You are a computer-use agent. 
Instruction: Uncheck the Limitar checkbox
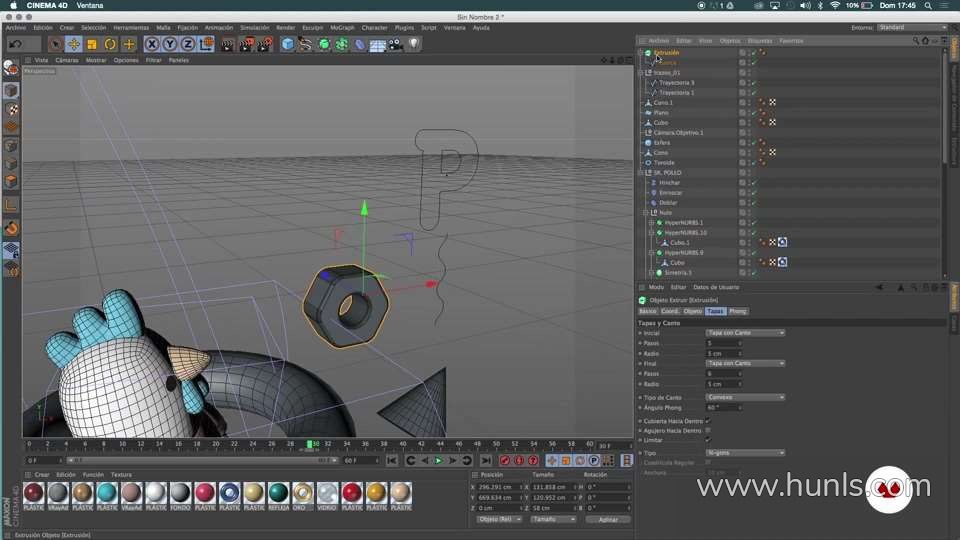(x=708, y=439)
